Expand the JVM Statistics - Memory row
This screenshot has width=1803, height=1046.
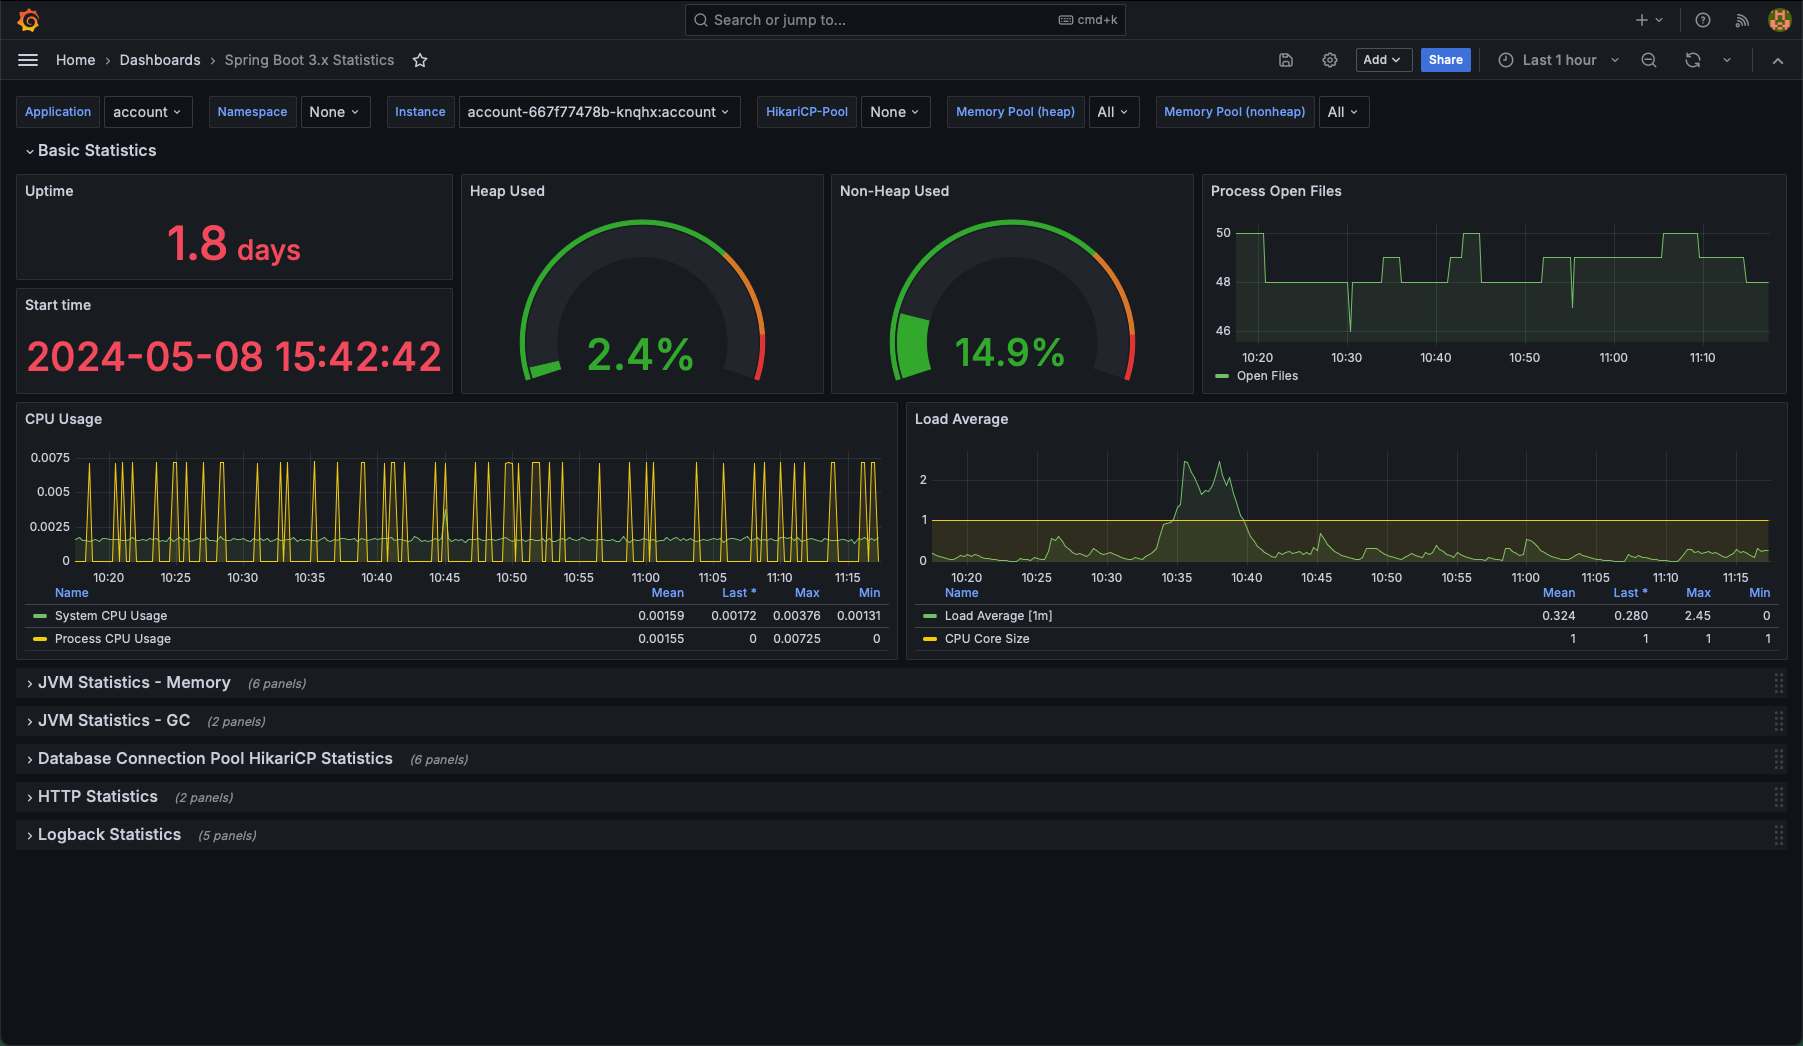tap(128, 683)
